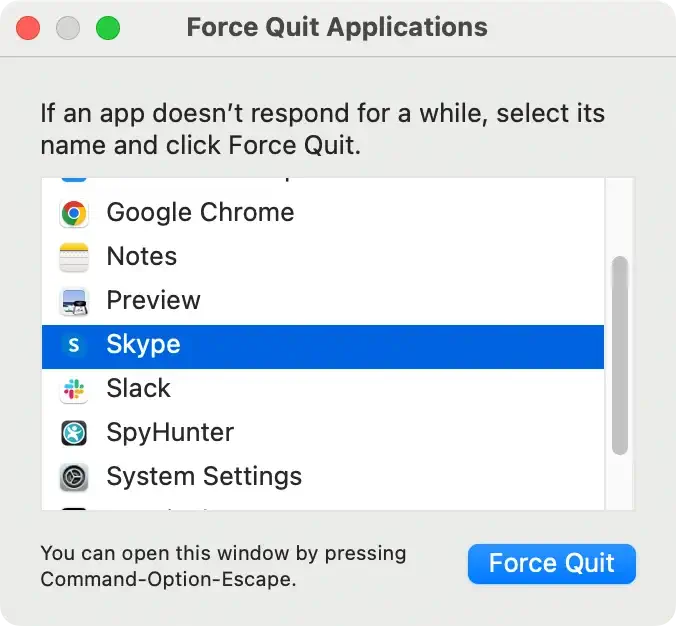Pick the Preview label in the app list
The width and height of the screenshot is (676, 626).
coord(153,300)
